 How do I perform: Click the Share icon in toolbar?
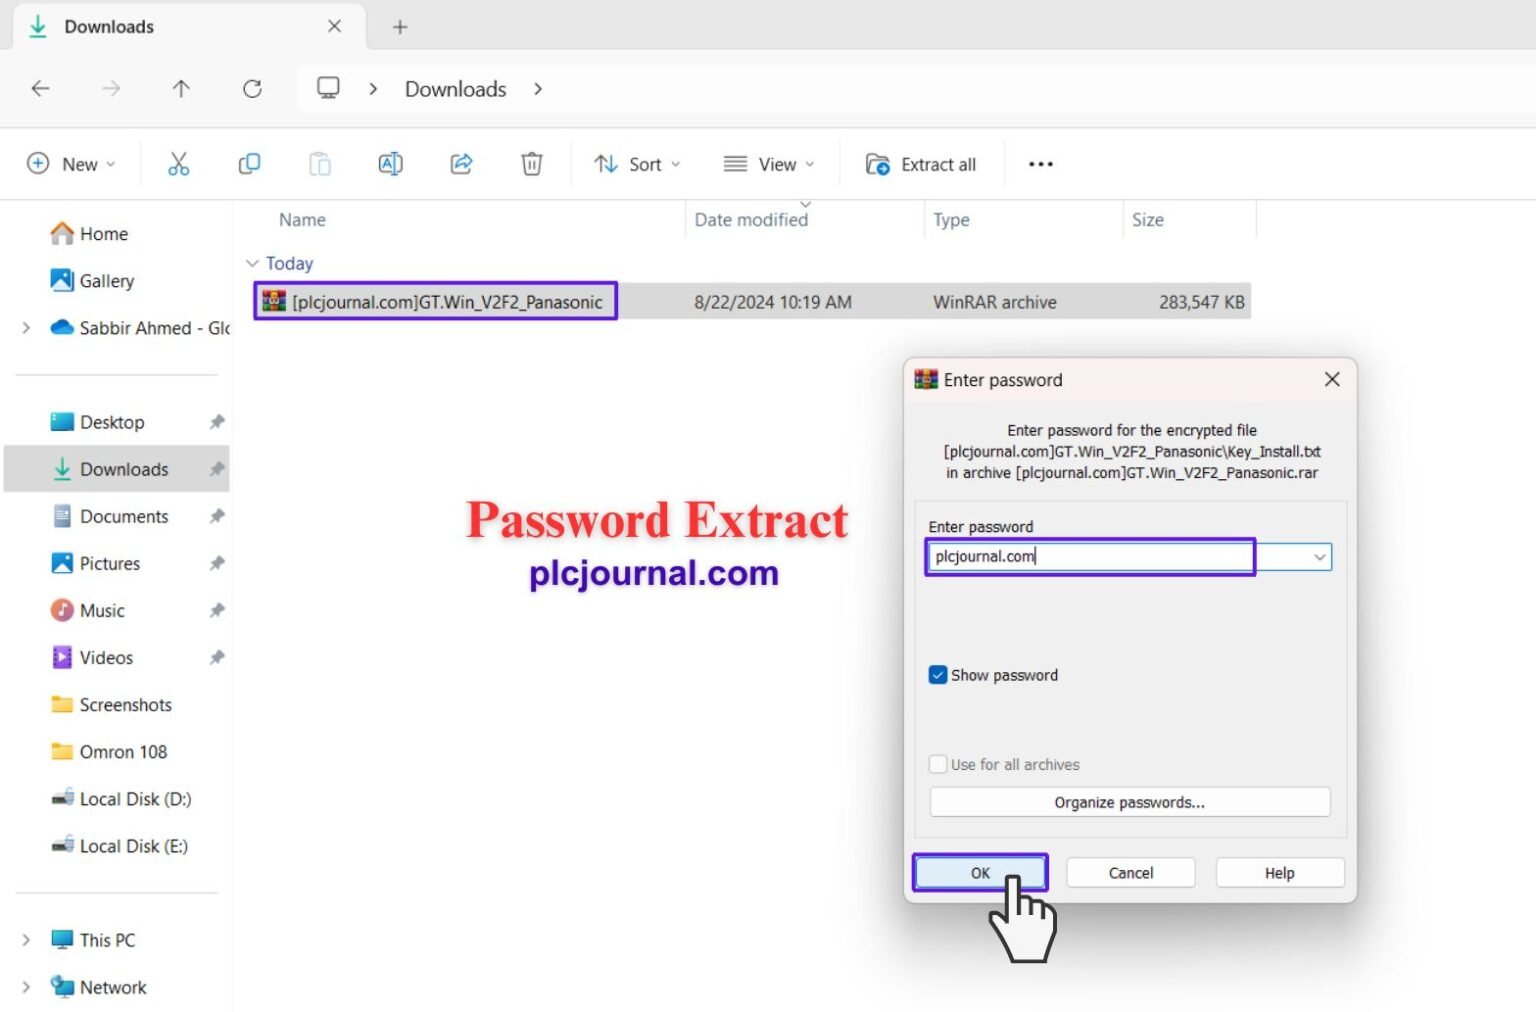[x=461, y=164]
